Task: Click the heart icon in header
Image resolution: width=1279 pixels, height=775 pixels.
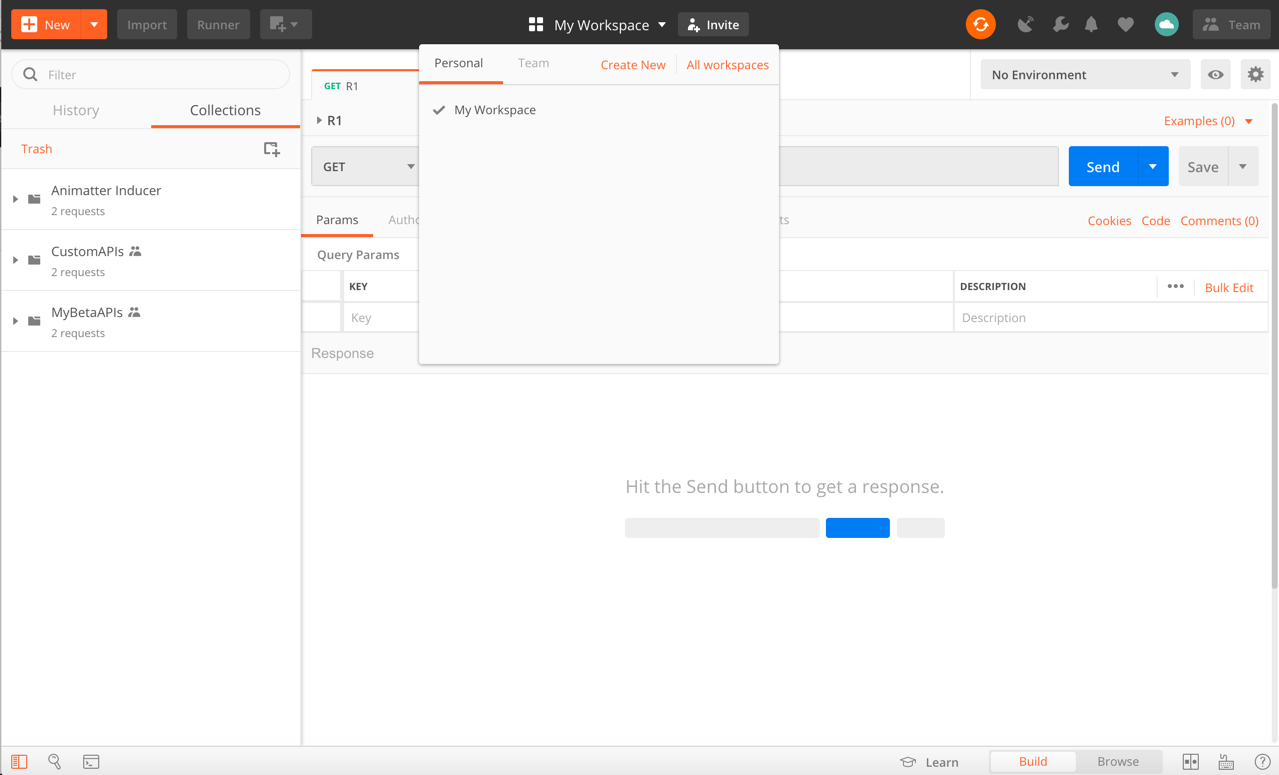Action: click(x=1126, y=25)
